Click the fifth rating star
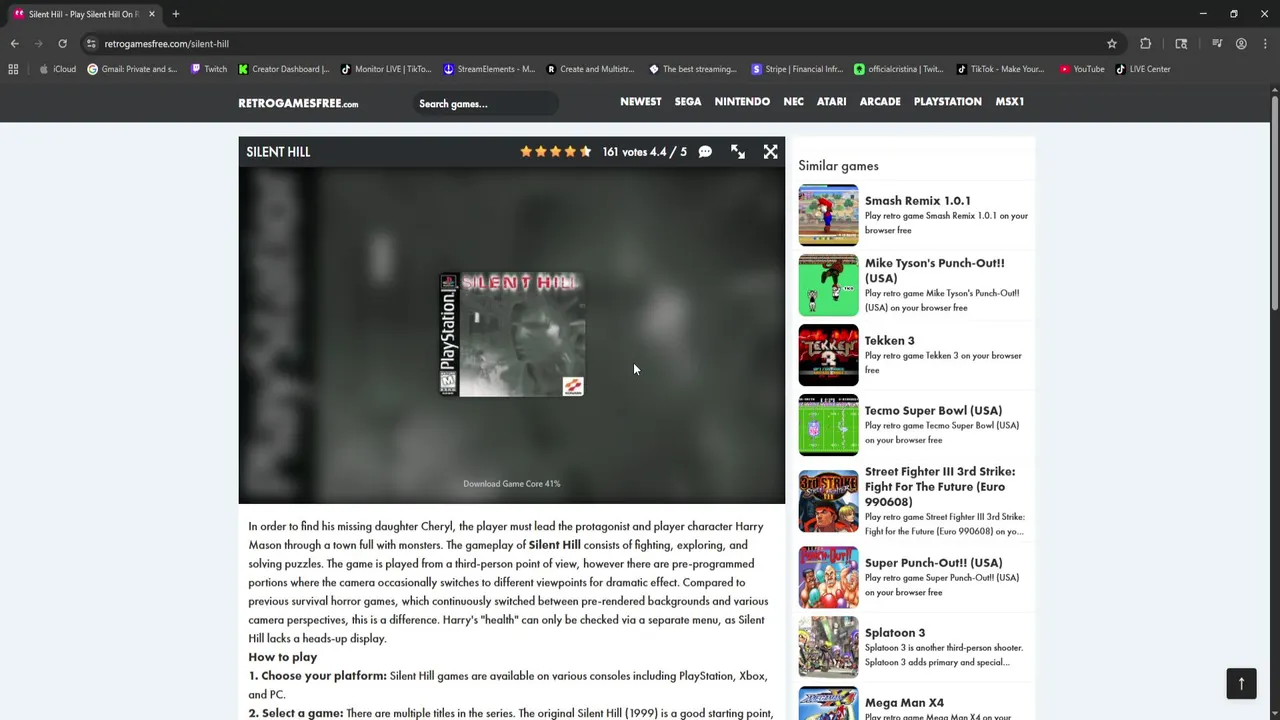Viewport: 1280px width, 720px height. click(586, 152)
